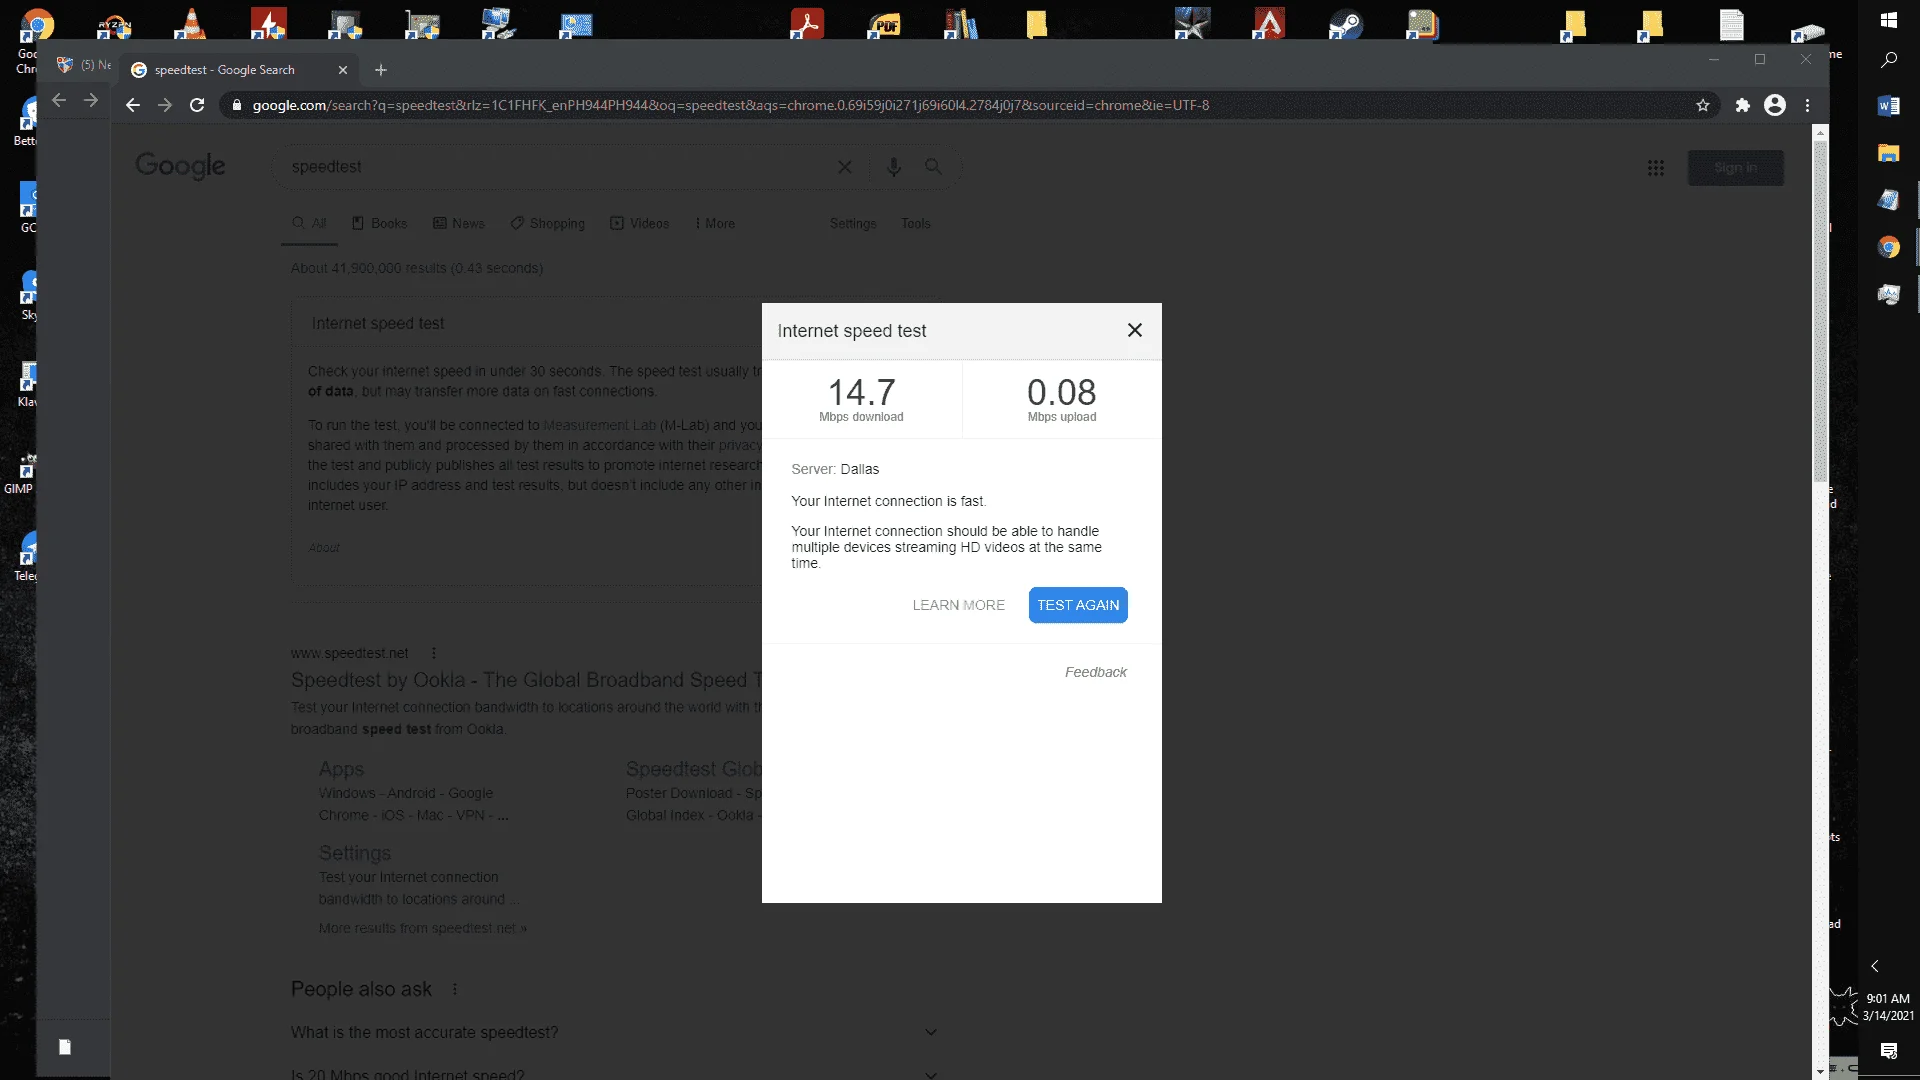
Task: Open the Chrome extensions puzzle icon
Action: (1743, 105)
